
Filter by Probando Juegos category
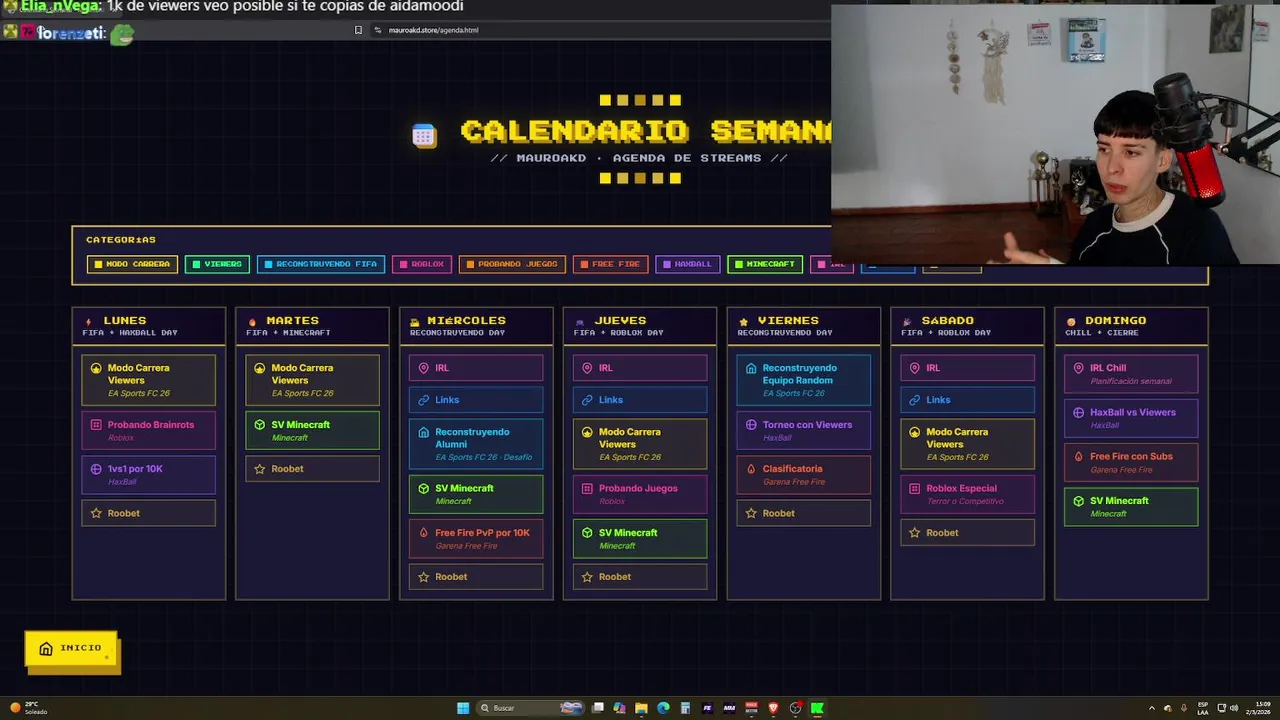pos(512,264)
